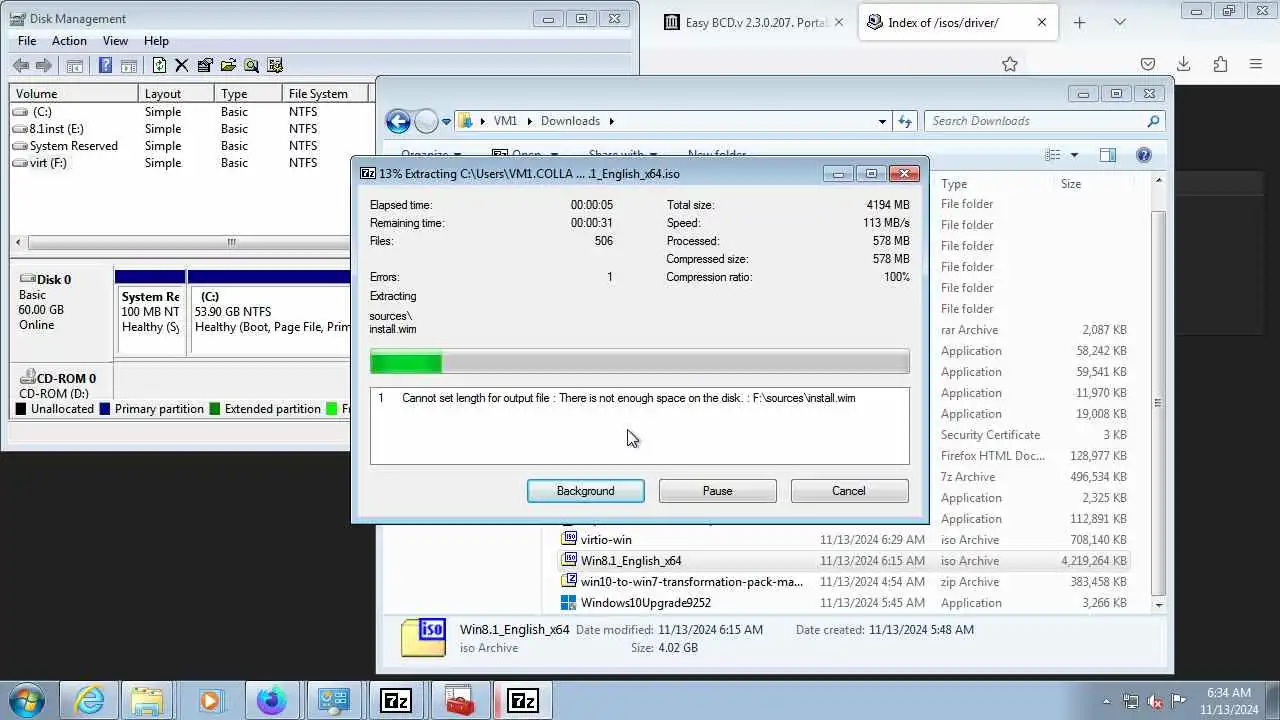
Task: Open Firefox hamburger application menu
Action: (1256, 64)
